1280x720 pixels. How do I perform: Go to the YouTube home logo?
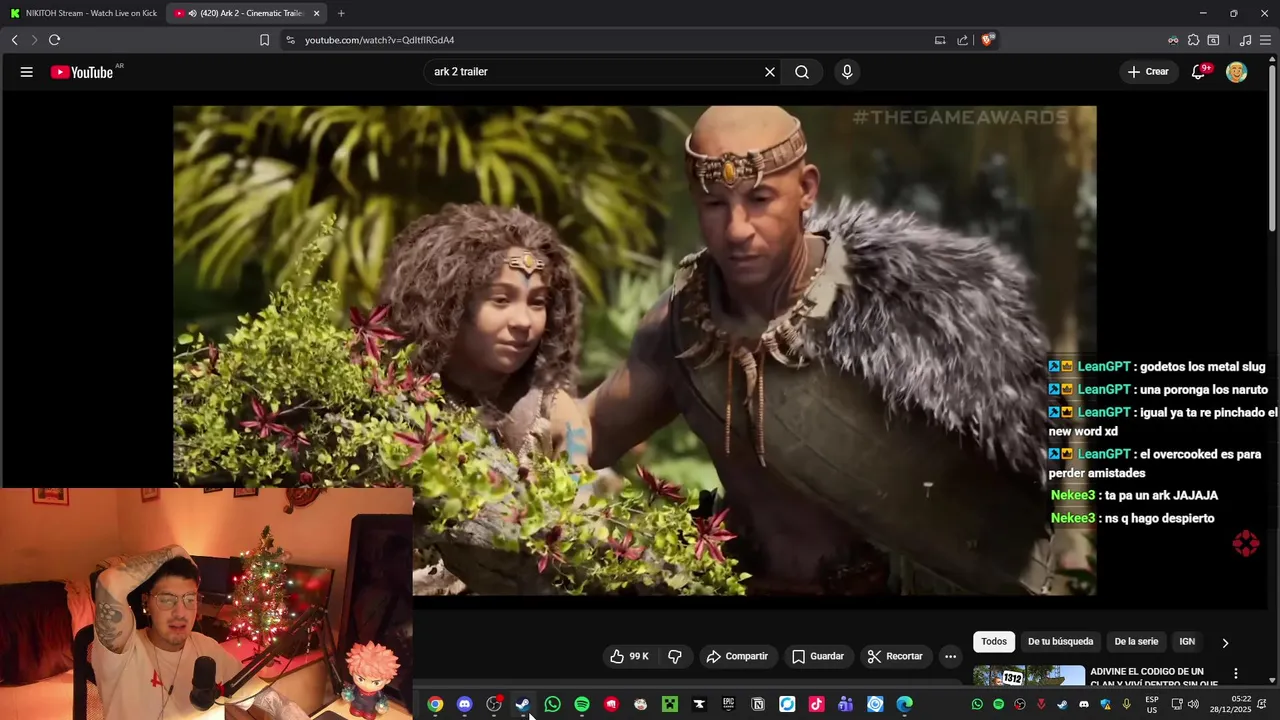[82, 72]
